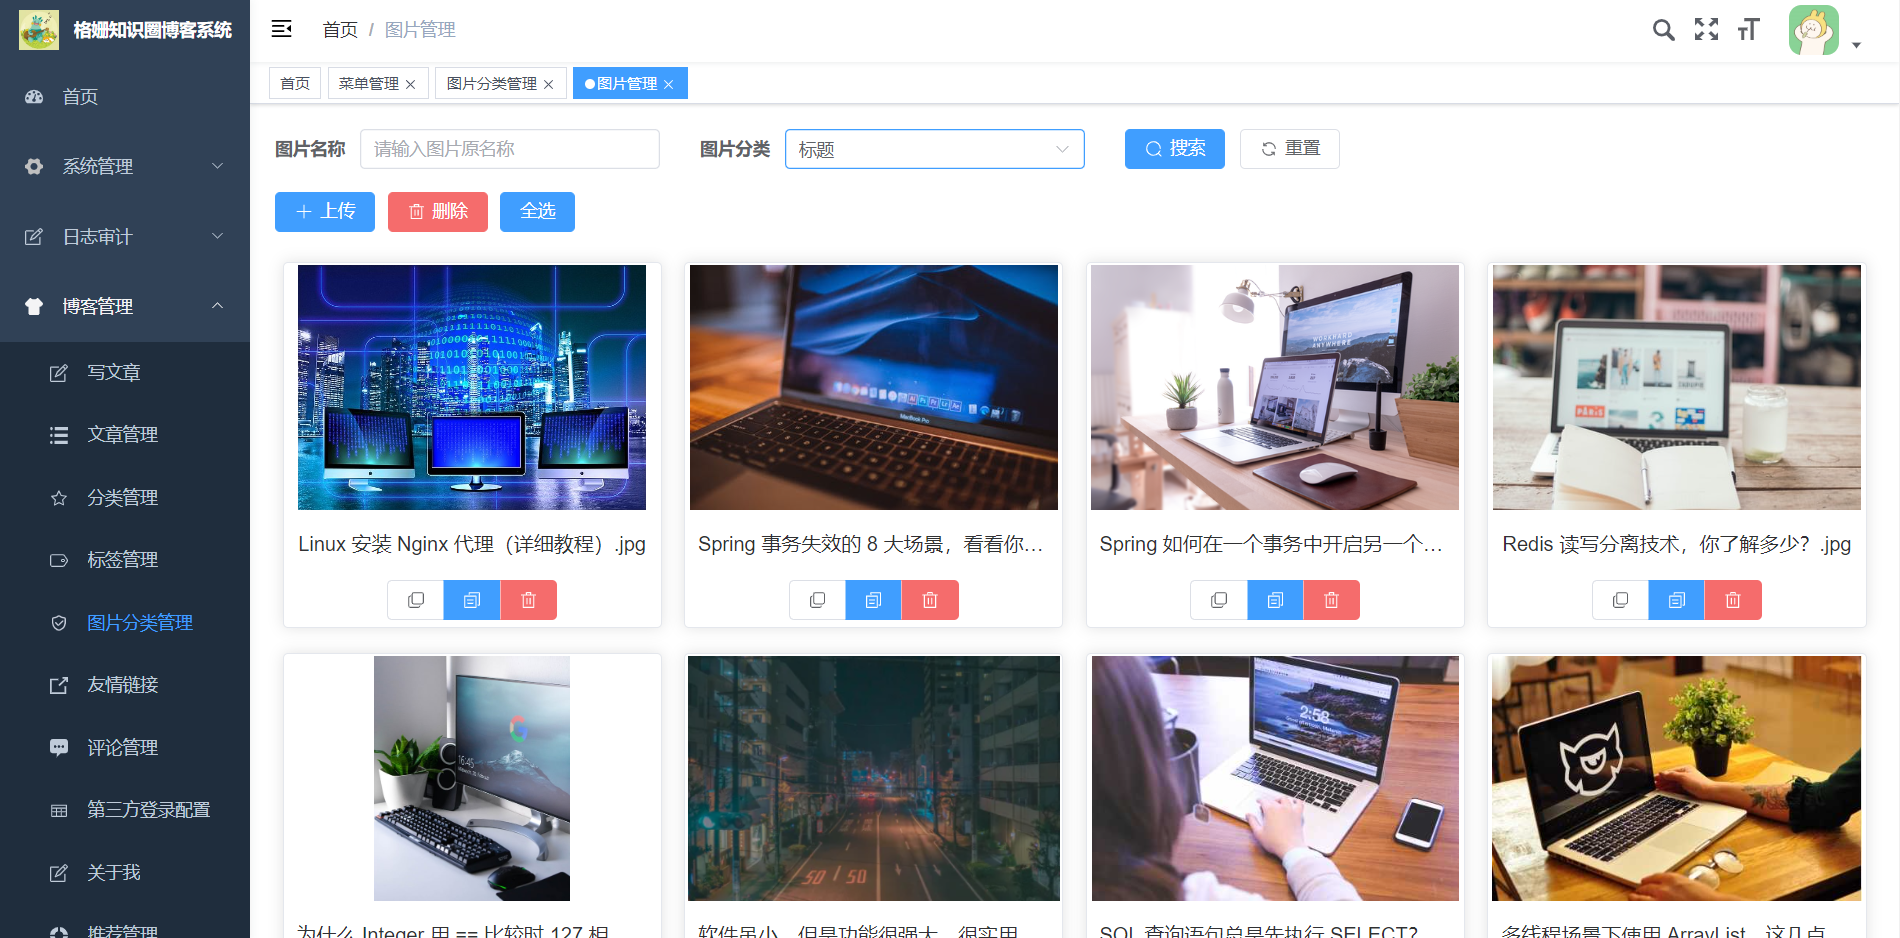Select the Spring 事务失效 laptop thumbnail
This screenshot has height=938, width=1900.
click(x=873, y=387)
